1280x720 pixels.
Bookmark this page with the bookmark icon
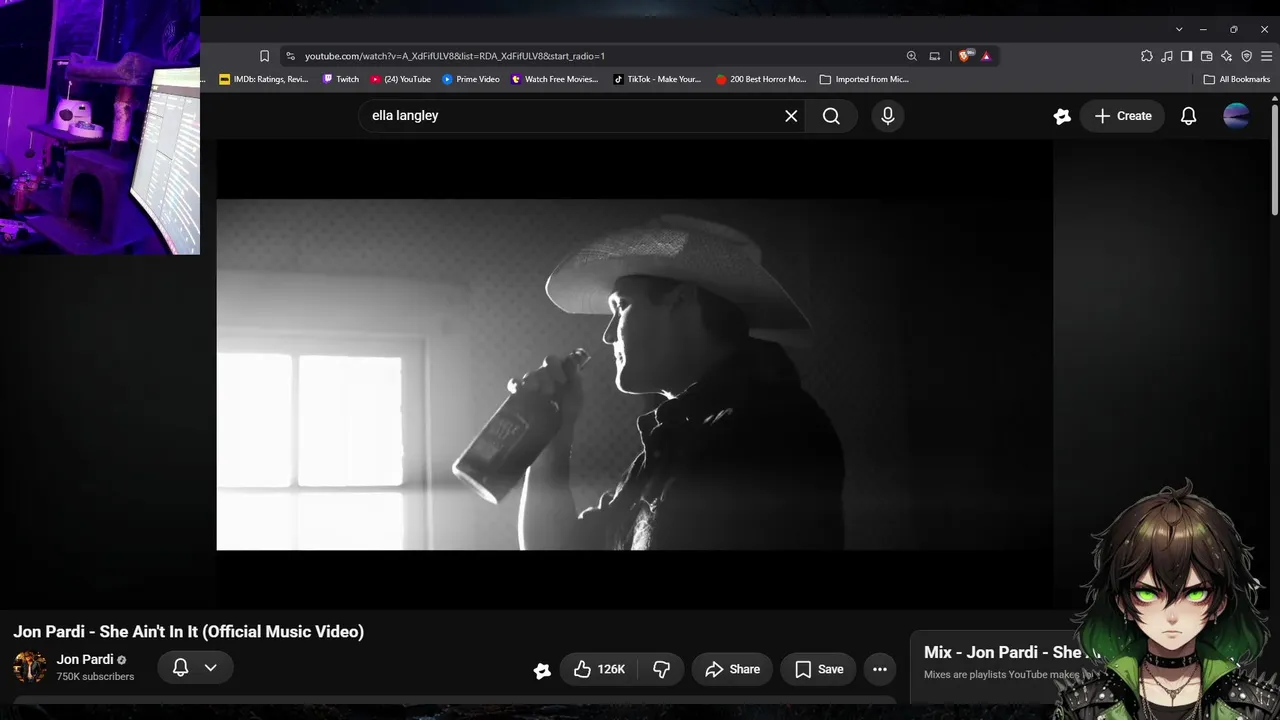tap(264, 56)
